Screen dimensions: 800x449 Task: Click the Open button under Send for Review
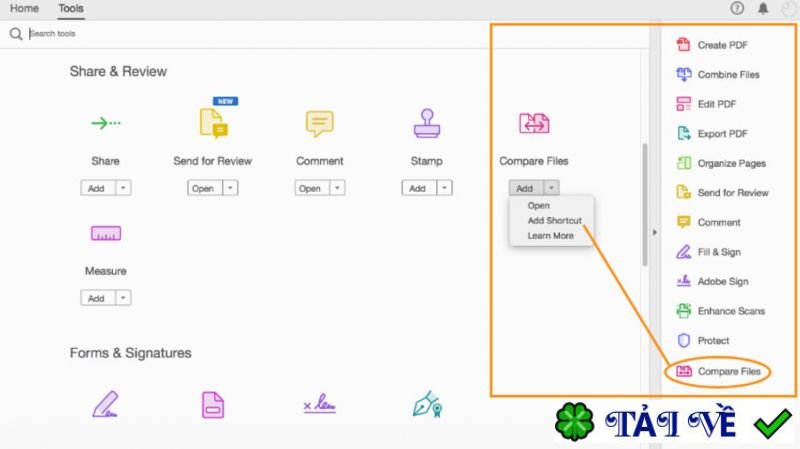(x=205, y=188)
